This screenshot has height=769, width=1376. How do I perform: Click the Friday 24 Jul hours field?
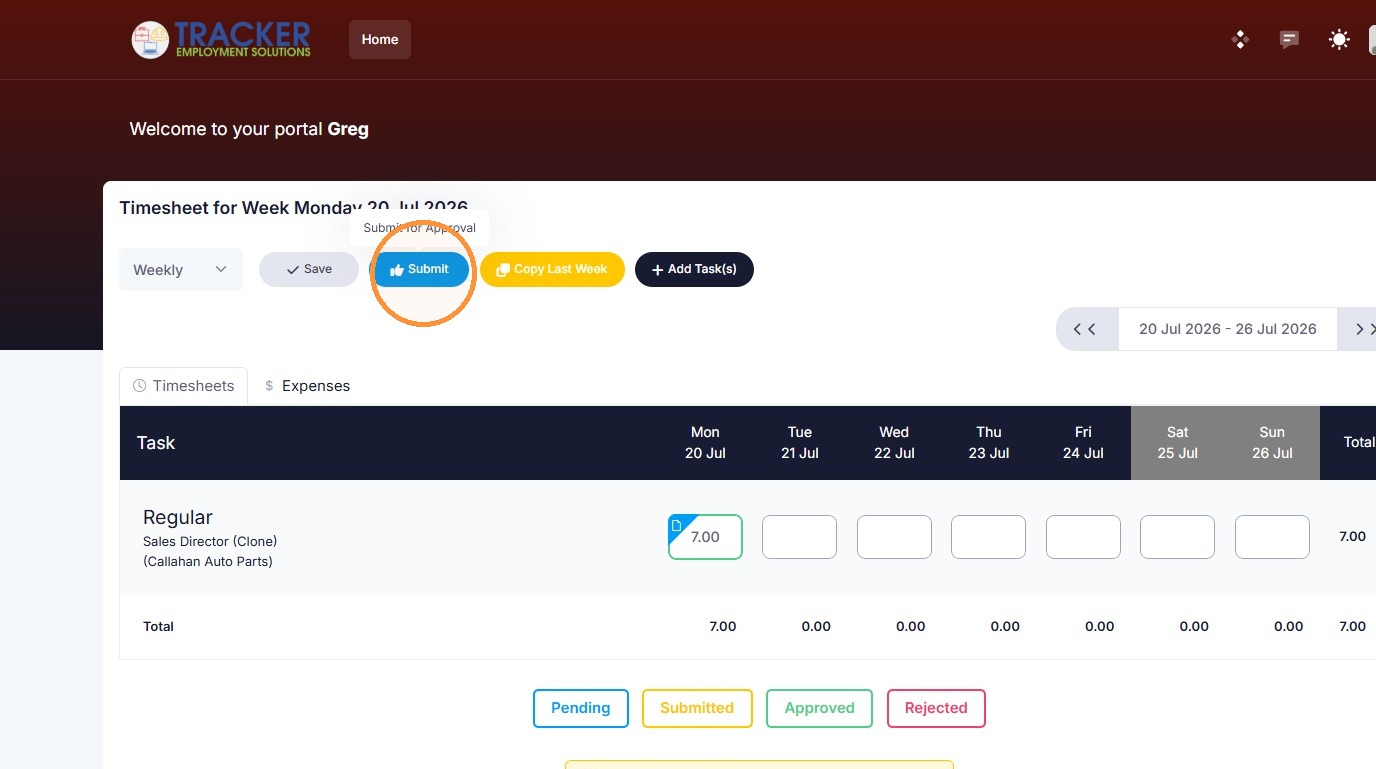pyautogui.click(x=1083, y=537)
